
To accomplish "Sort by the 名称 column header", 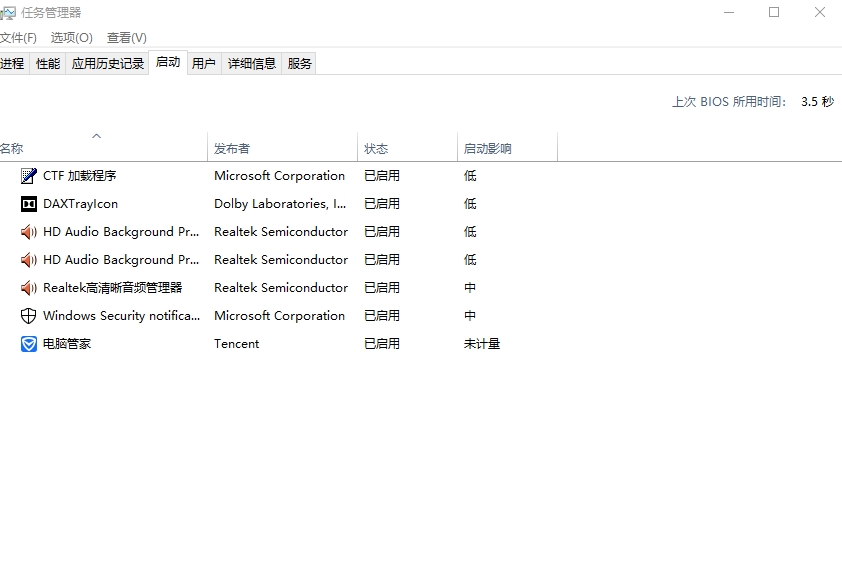I will pos(103,148).
